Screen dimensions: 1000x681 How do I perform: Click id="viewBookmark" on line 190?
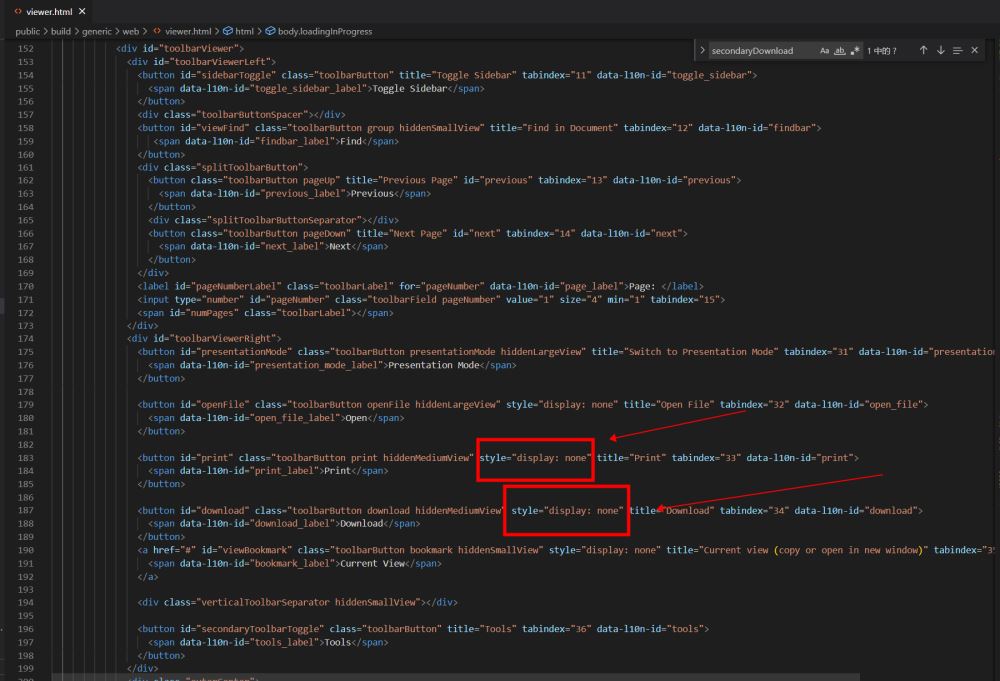click(x=247, y=550)
